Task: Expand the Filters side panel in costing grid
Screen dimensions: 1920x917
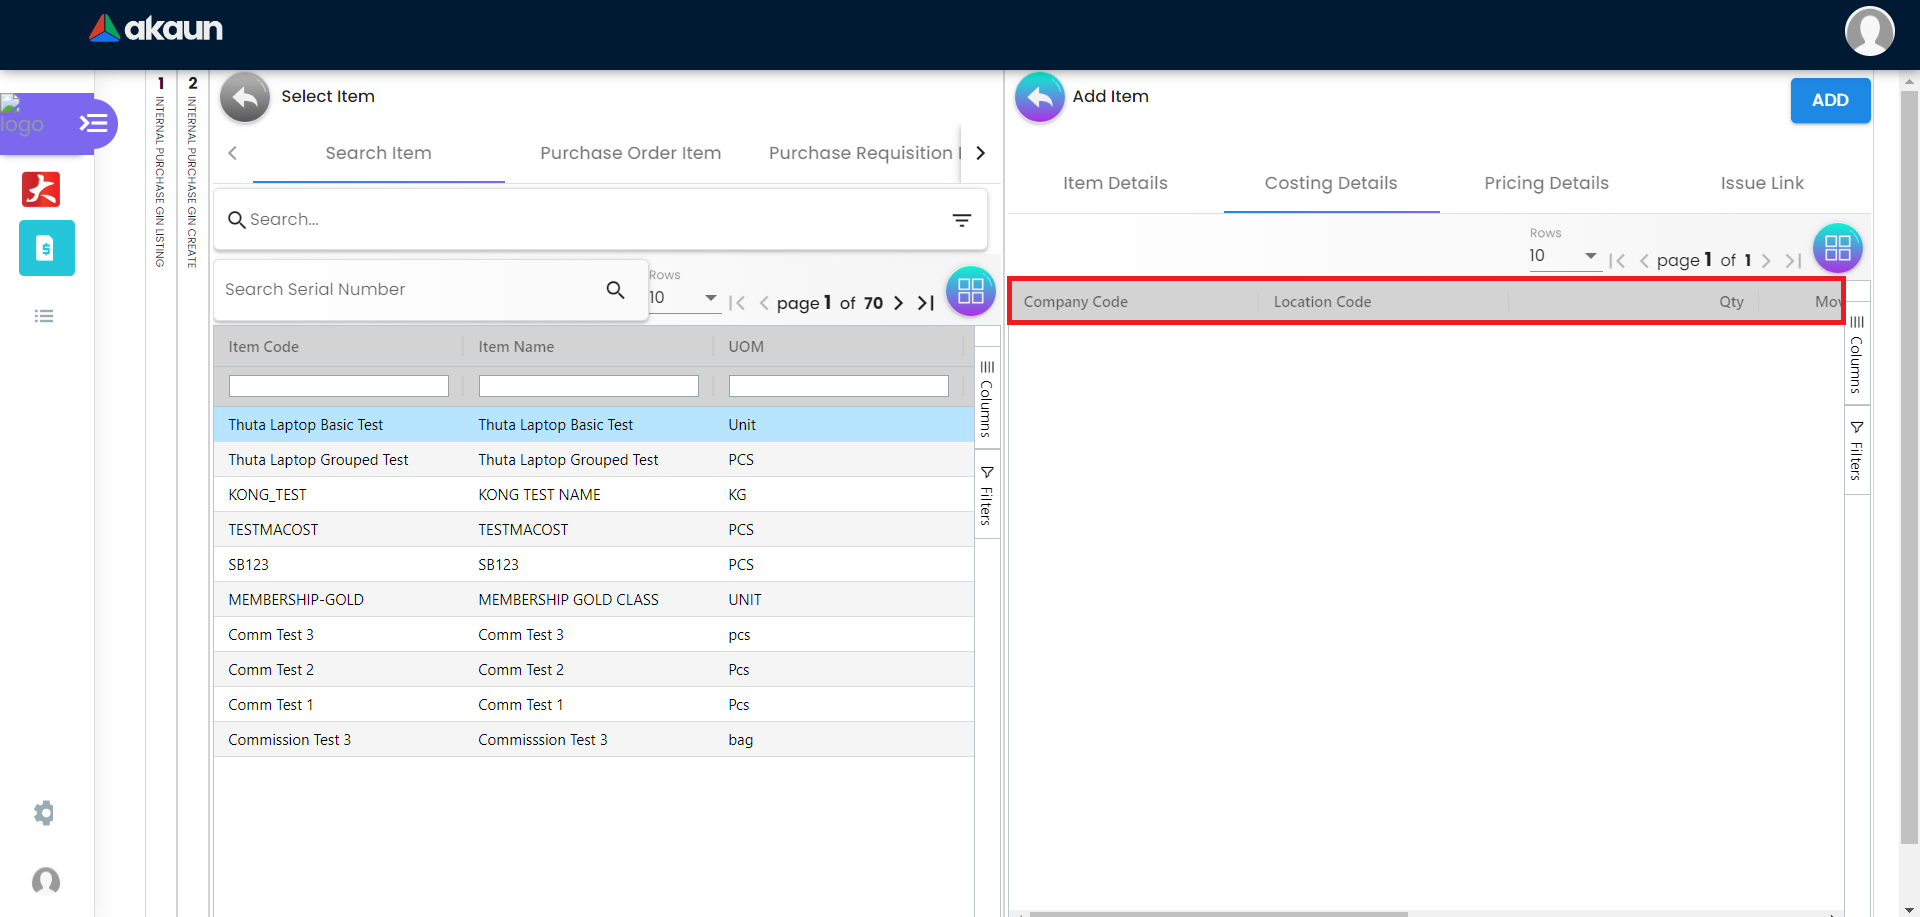Action: pyautogui.click(x=1856, y=450)
